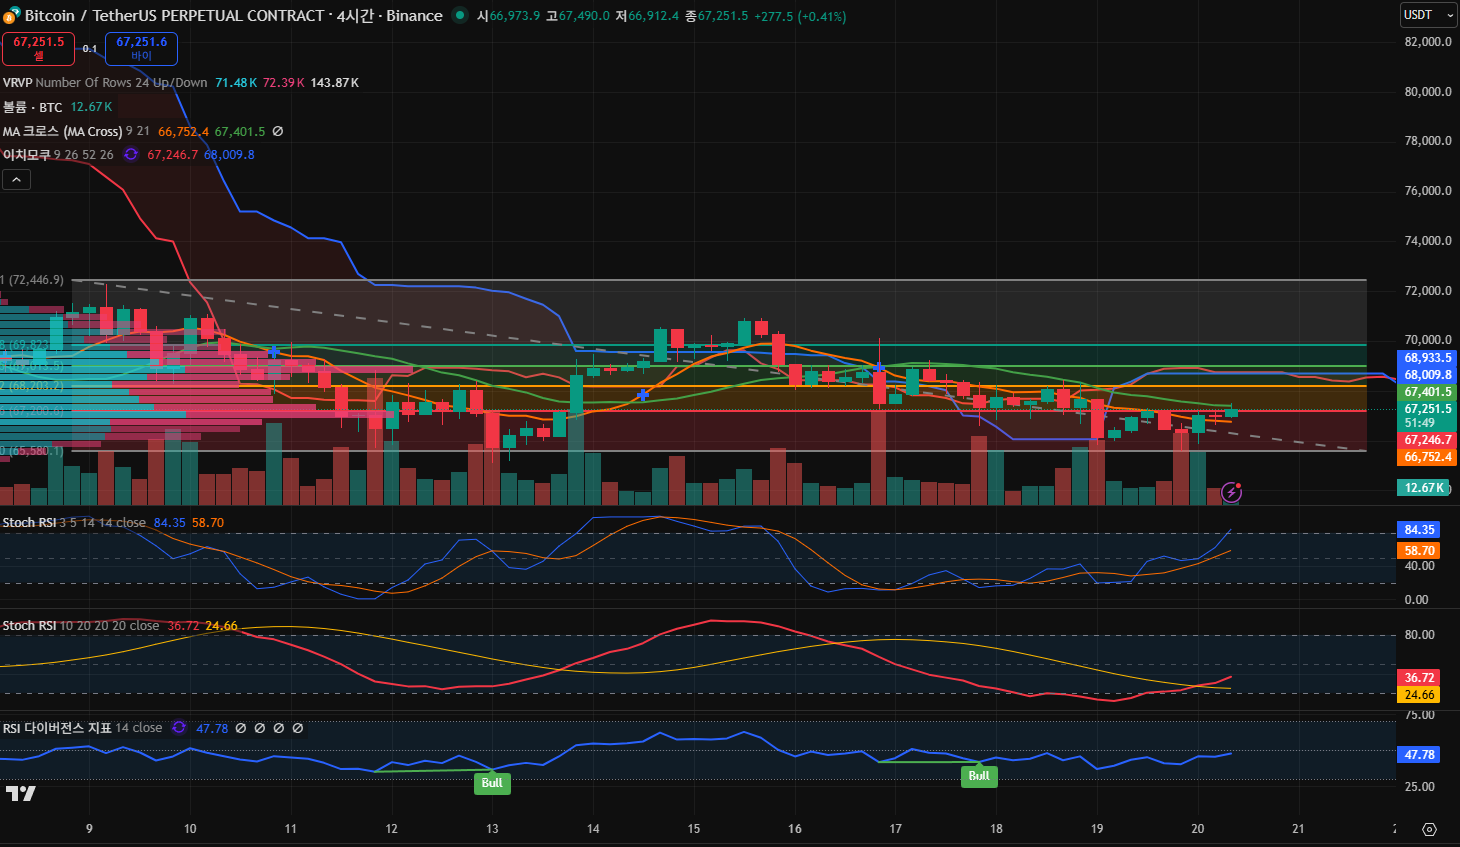
Task: Click RSI divergence indicator purple refresh icon
Action: pos(179,728)
